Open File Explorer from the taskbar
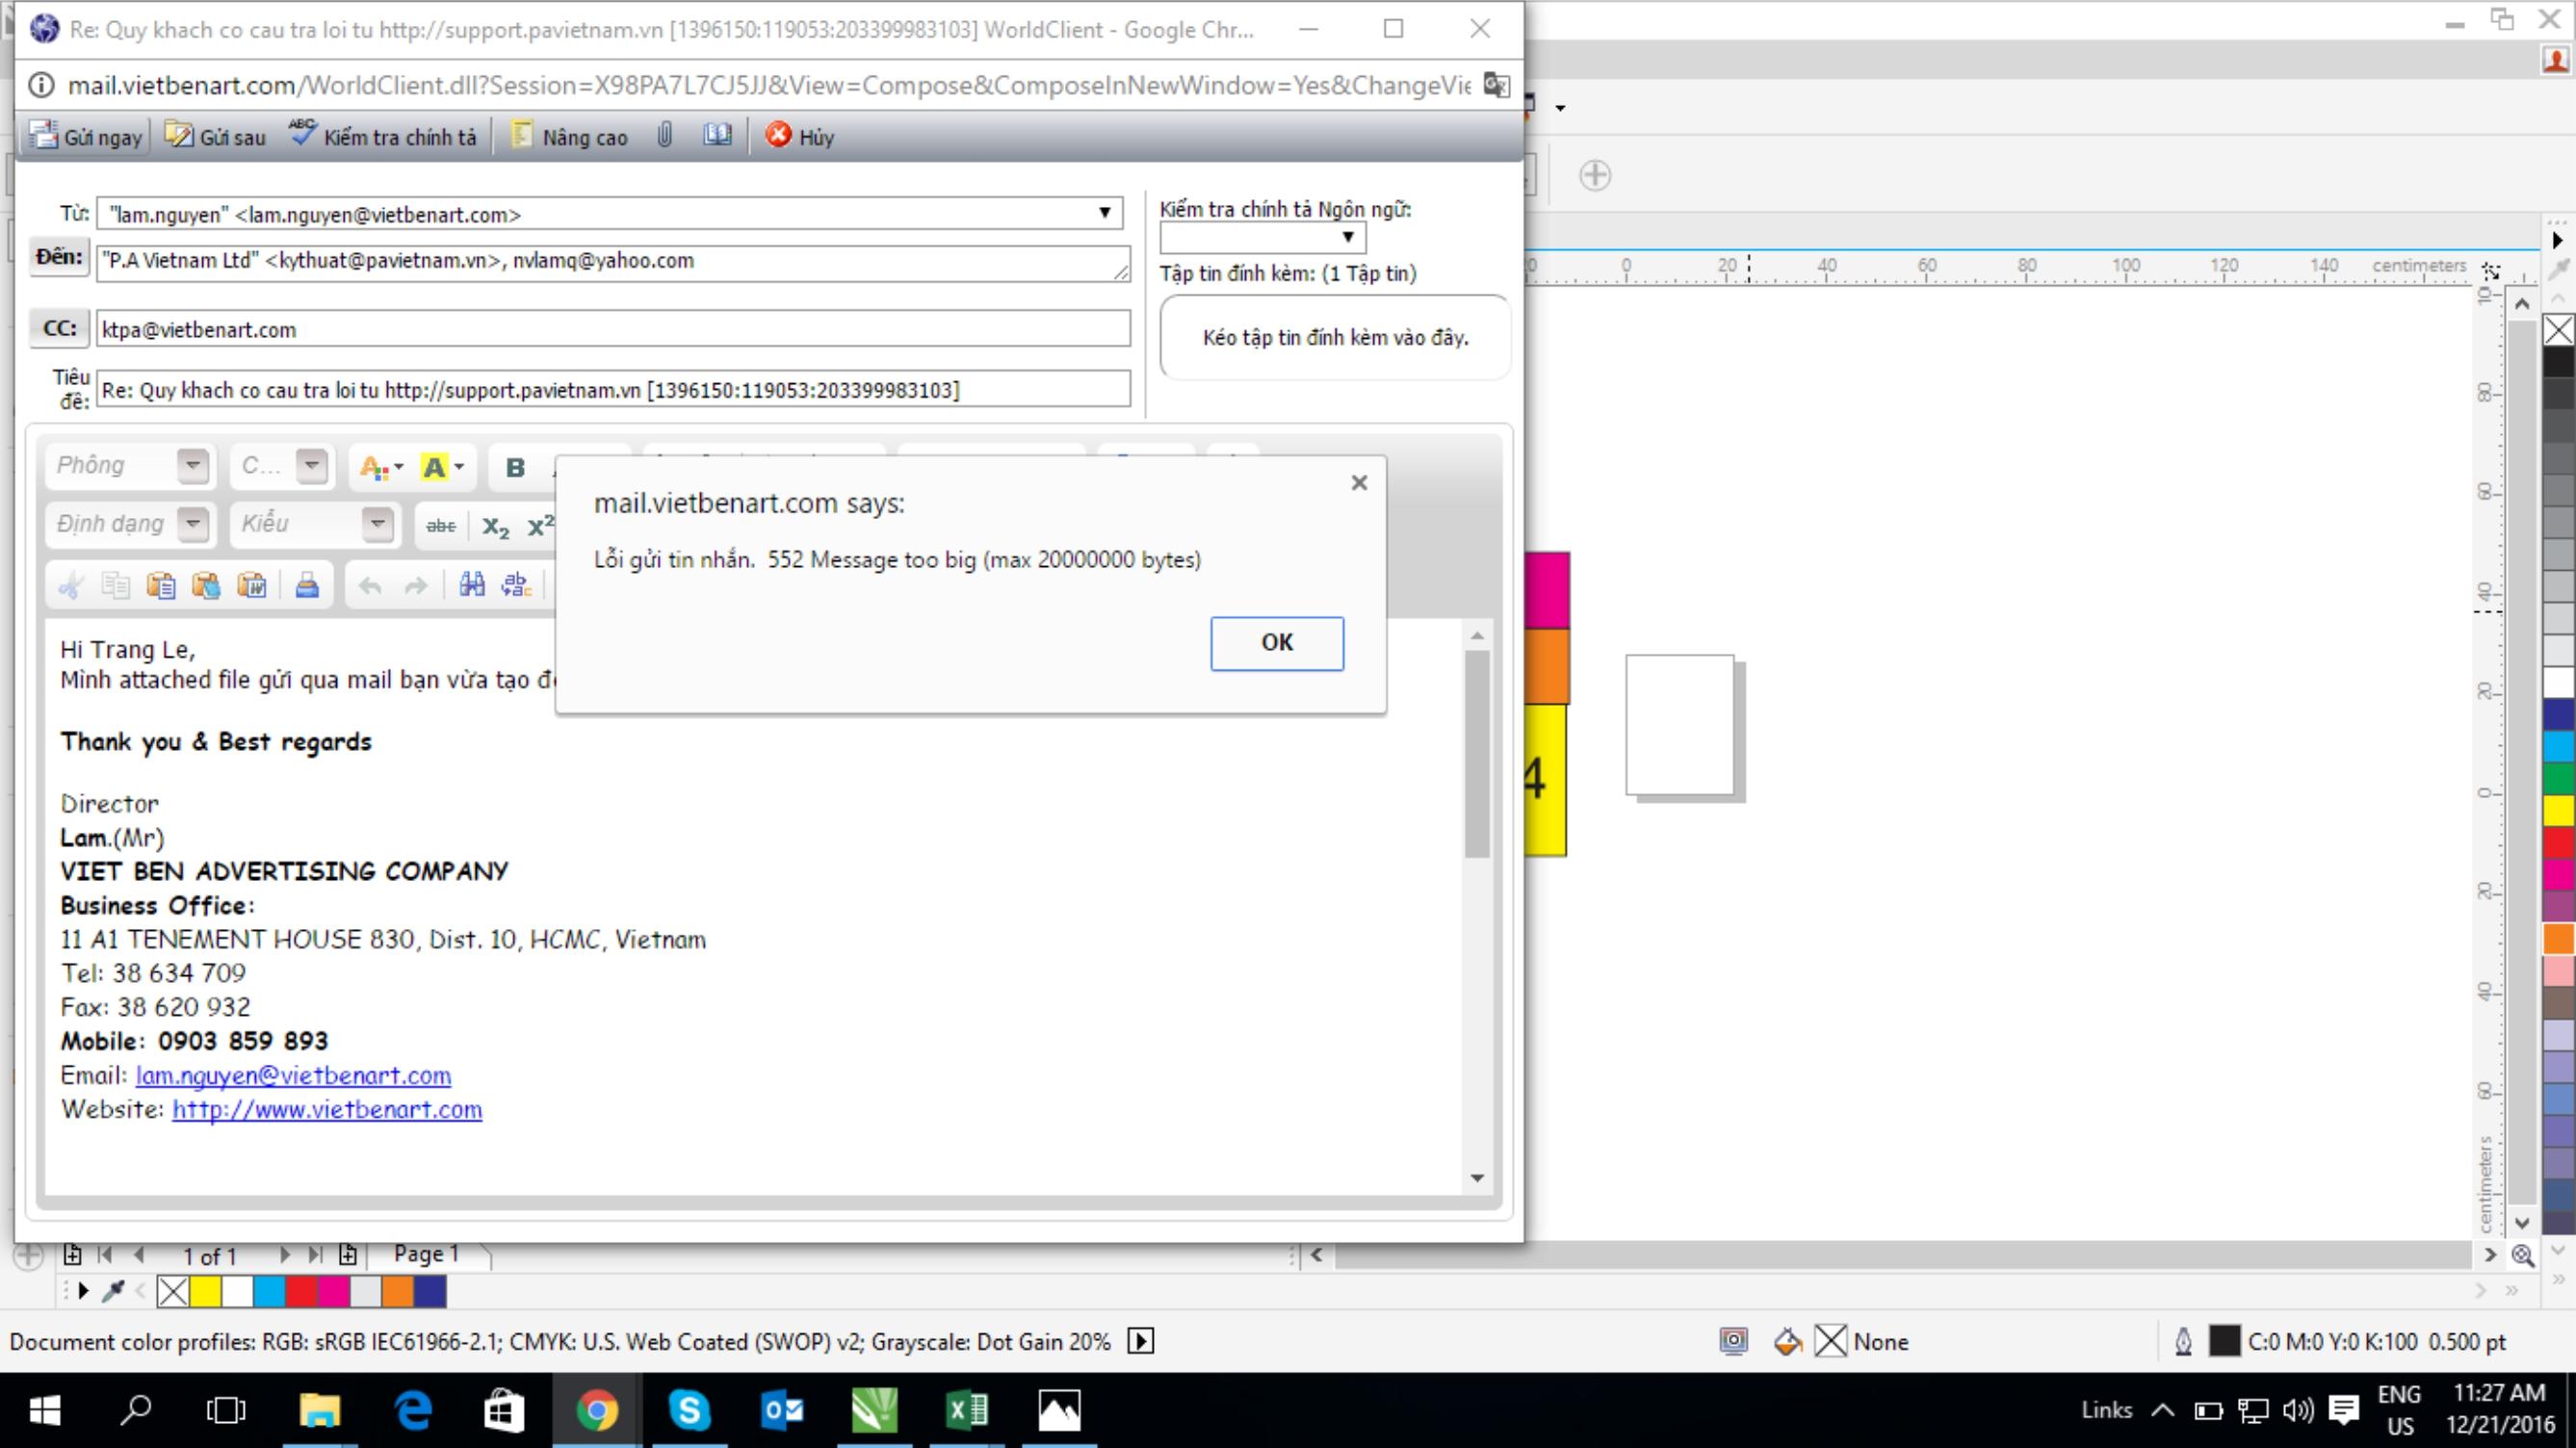The width and height of the screenshot is (2576, 1448). tap(320, 1410)
